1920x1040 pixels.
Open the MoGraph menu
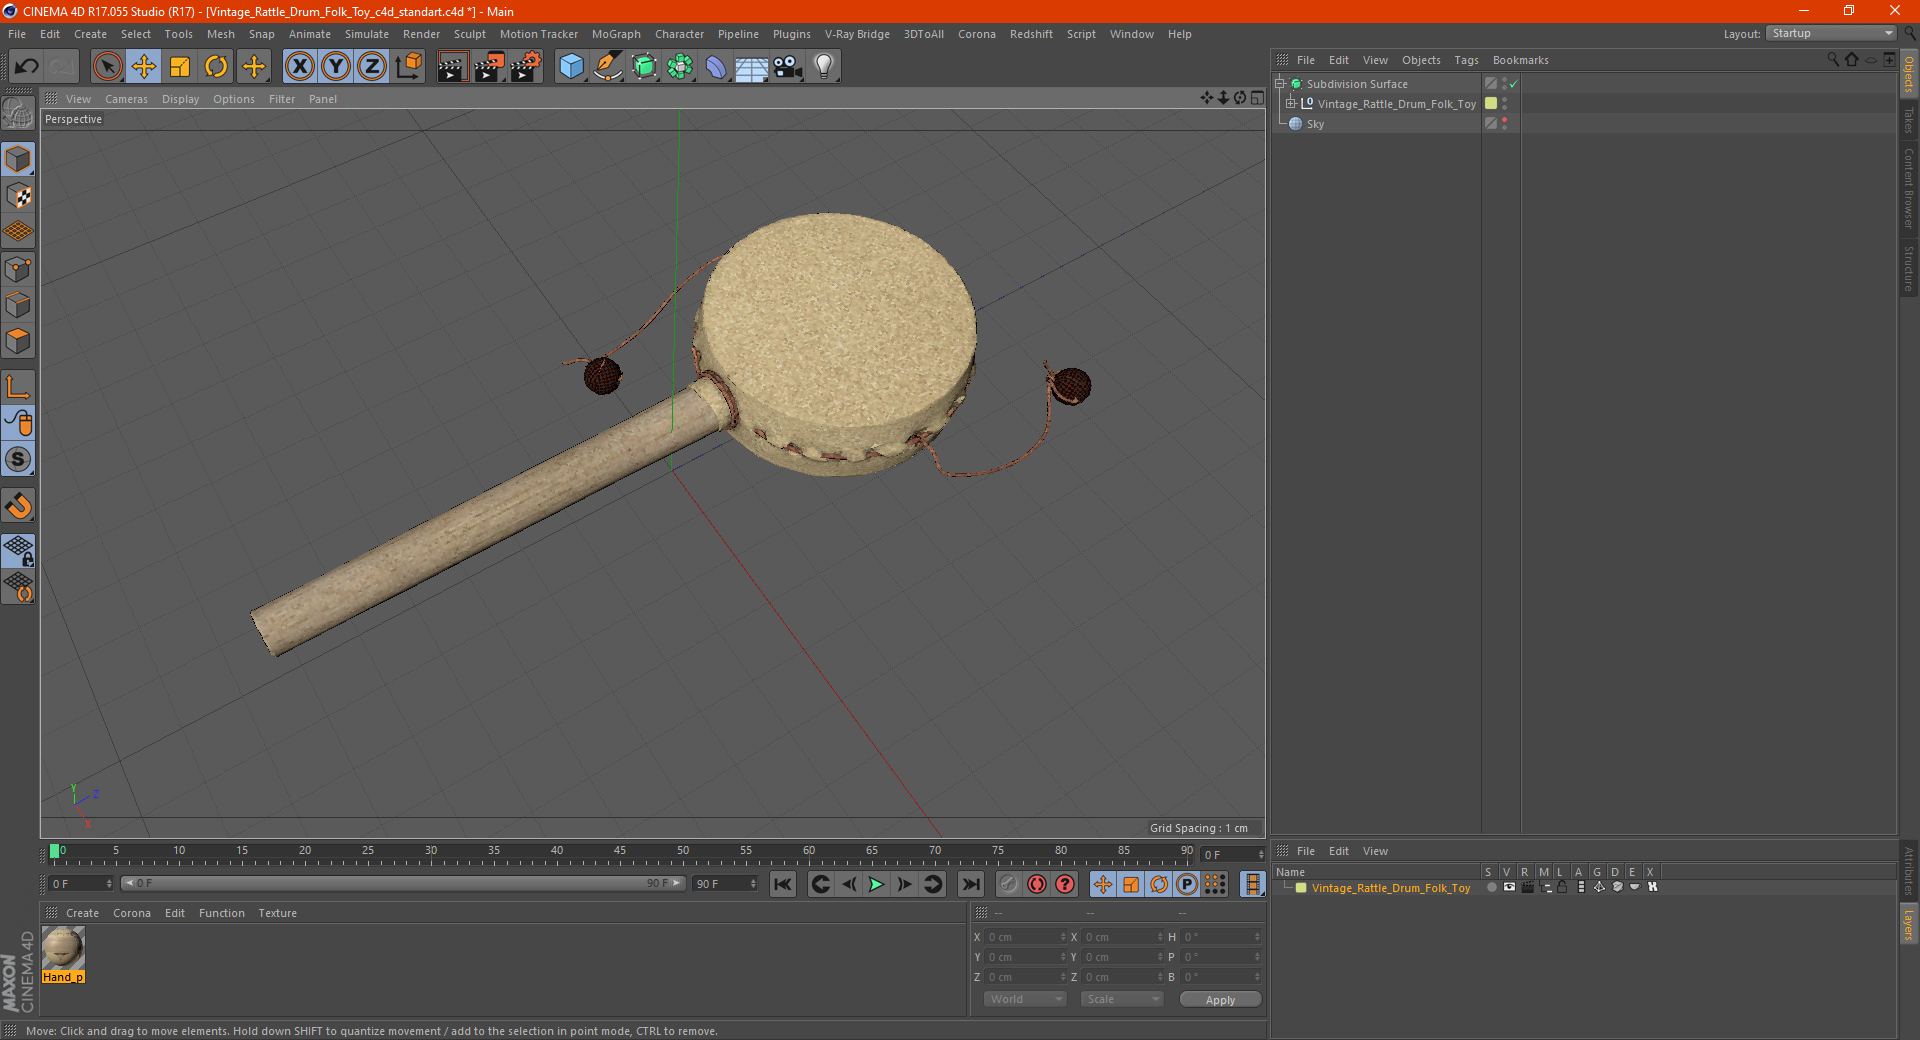pos(616,34)
